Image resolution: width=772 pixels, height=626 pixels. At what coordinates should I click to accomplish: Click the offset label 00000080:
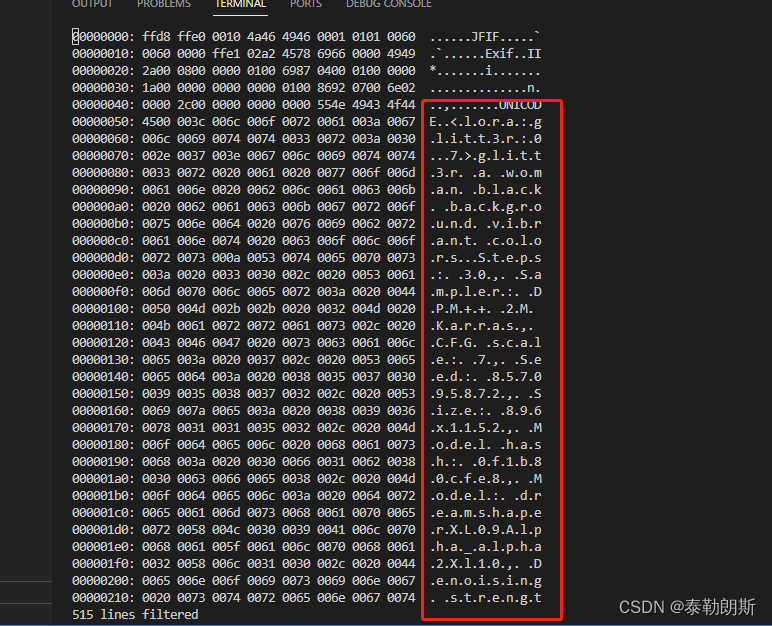tap(103, 172)
